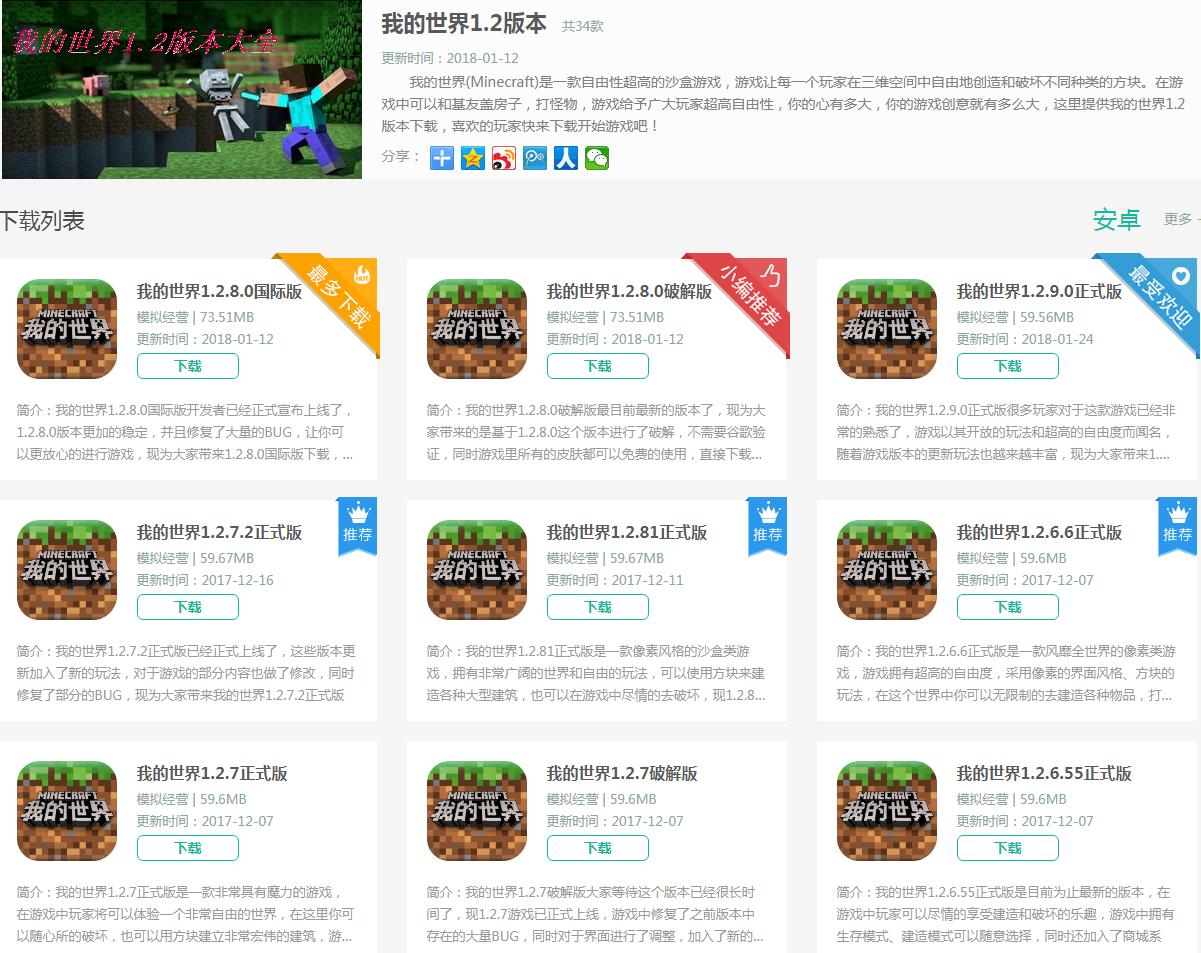Screen dimensions: 1201x953
Task: Click the 更新时间：2018-01-24 text
Action: pos(1025,339)
